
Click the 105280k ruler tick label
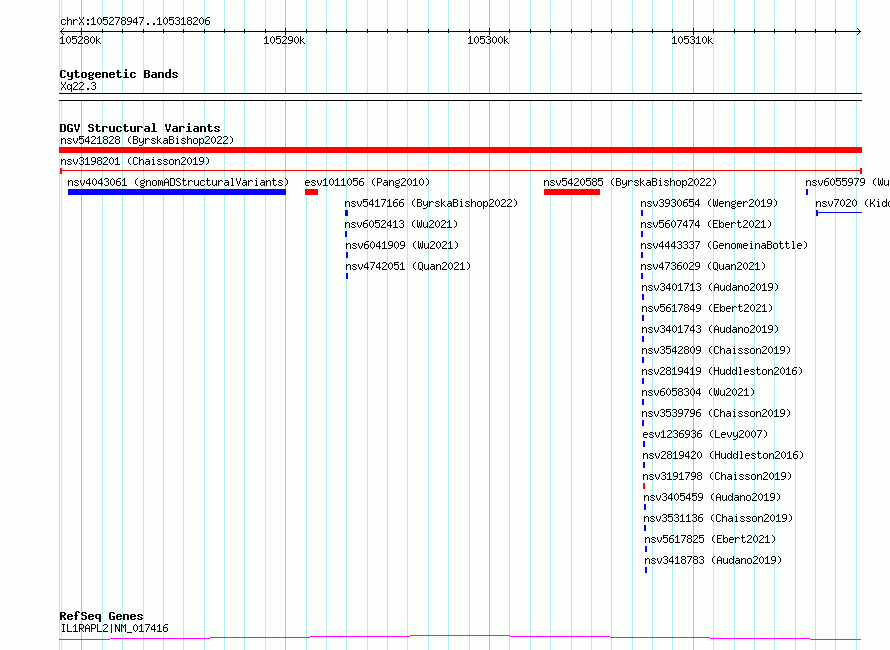pyautogui.click(x=80, y=40)
